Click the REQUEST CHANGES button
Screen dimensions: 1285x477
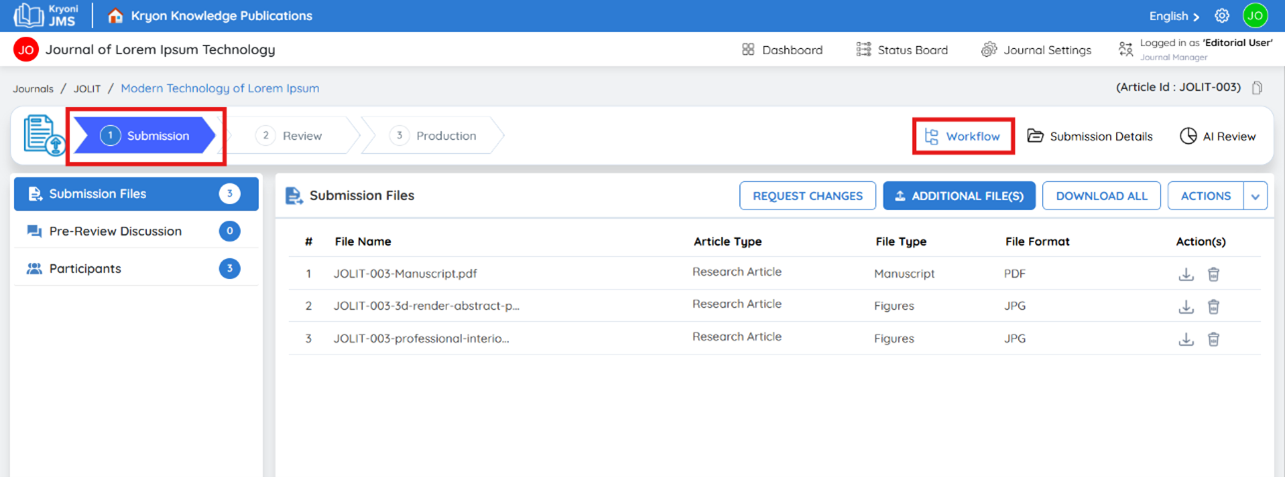tap(808, 196)
